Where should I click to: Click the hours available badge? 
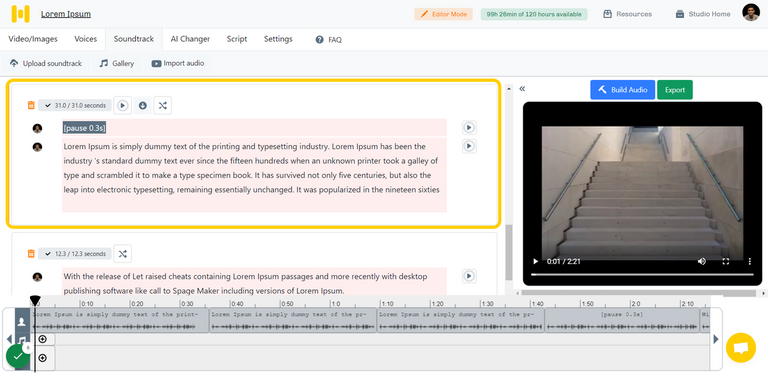pos(534,14)
